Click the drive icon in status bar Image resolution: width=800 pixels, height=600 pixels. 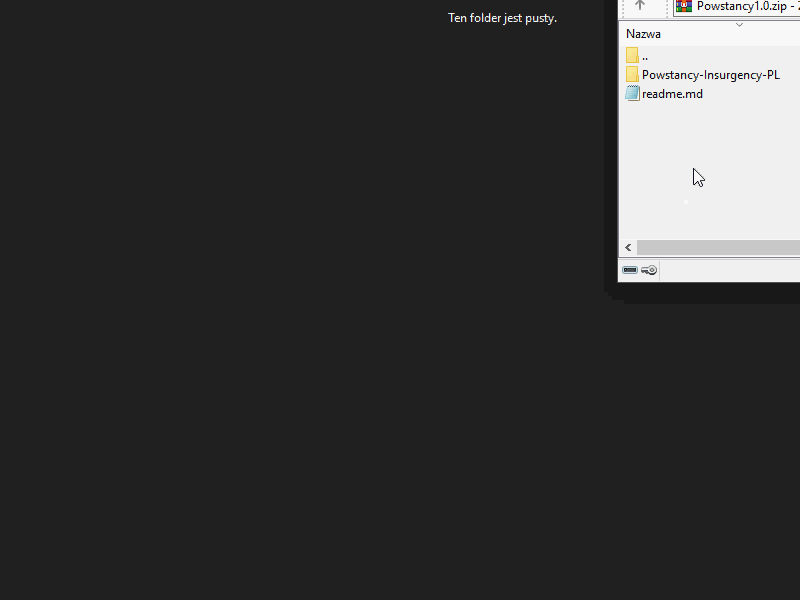pyautogui.click(x=630, y=270)
